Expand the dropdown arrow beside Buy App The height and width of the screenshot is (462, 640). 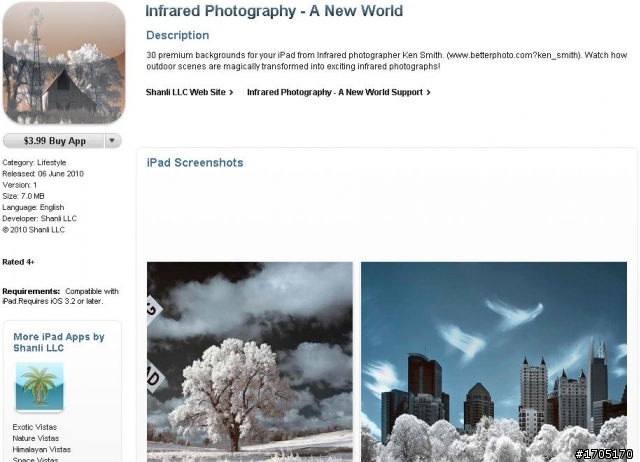113,141
